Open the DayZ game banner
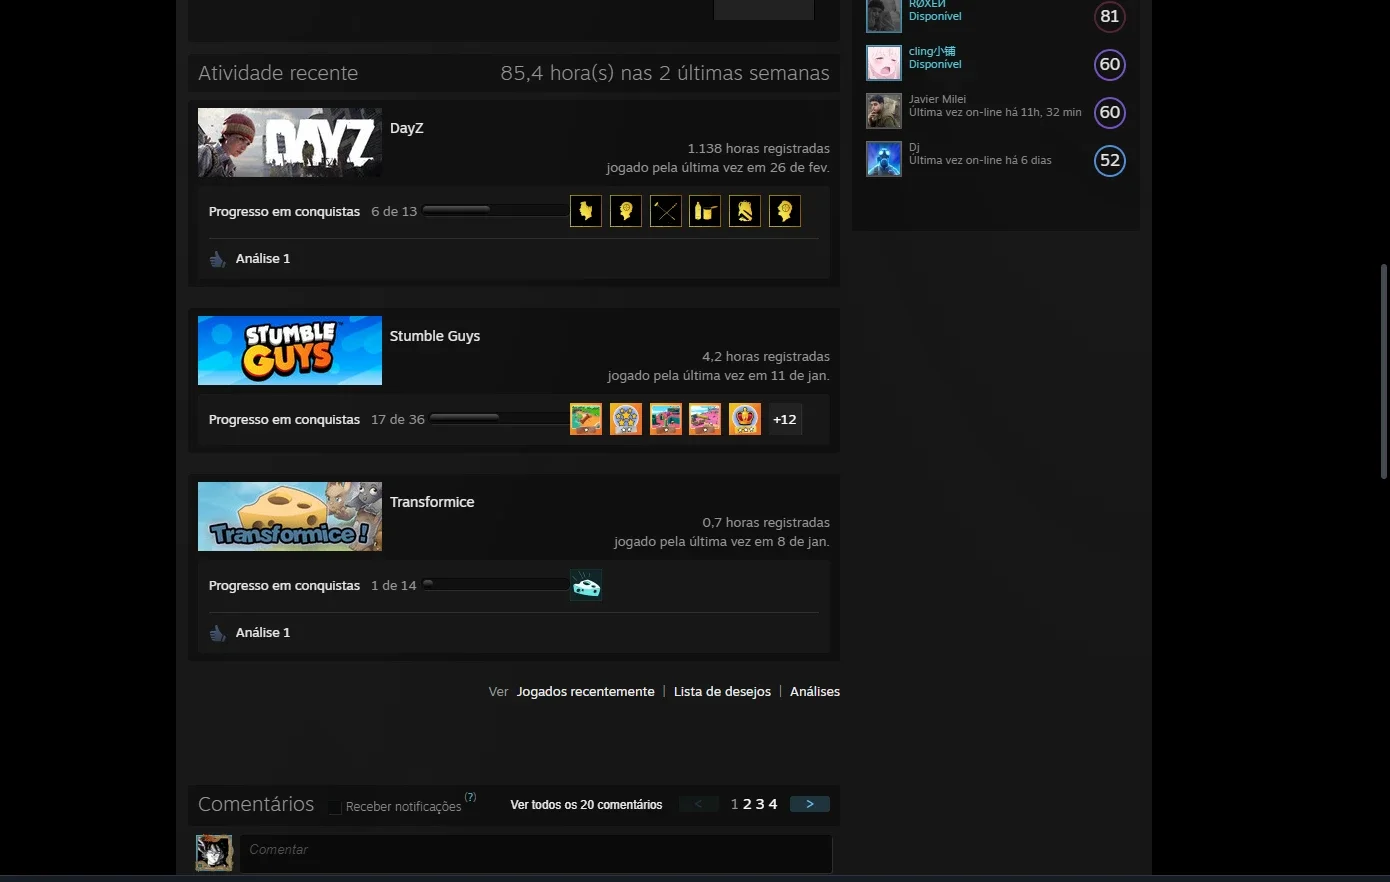 click(290, 142)
